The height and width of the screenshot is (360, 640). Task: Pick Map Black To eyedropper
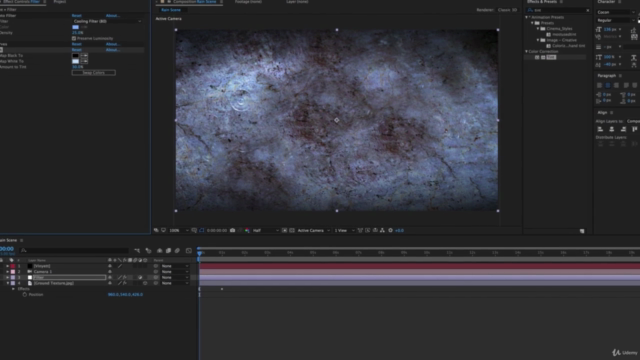[84, 56]
